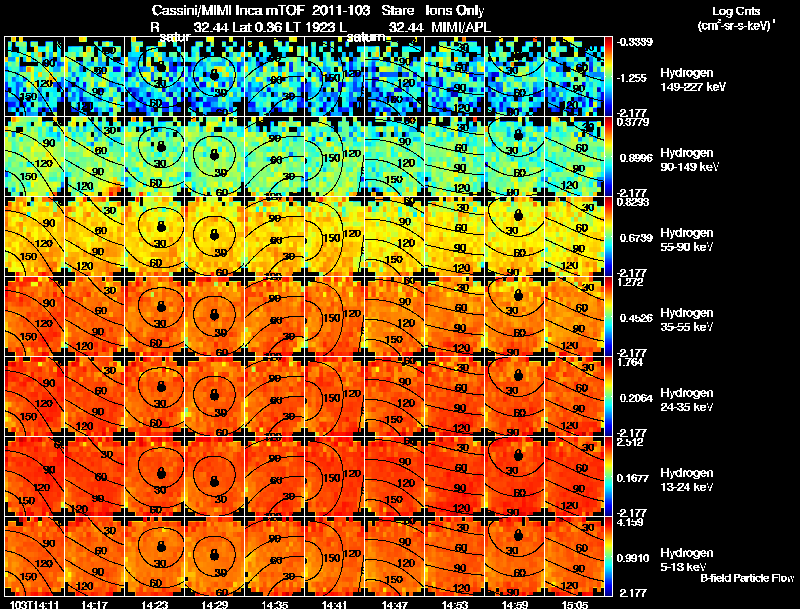Select the 14:23 time axis label
Viewport: 800px width, 609px height.
click(x=155, y=604)
